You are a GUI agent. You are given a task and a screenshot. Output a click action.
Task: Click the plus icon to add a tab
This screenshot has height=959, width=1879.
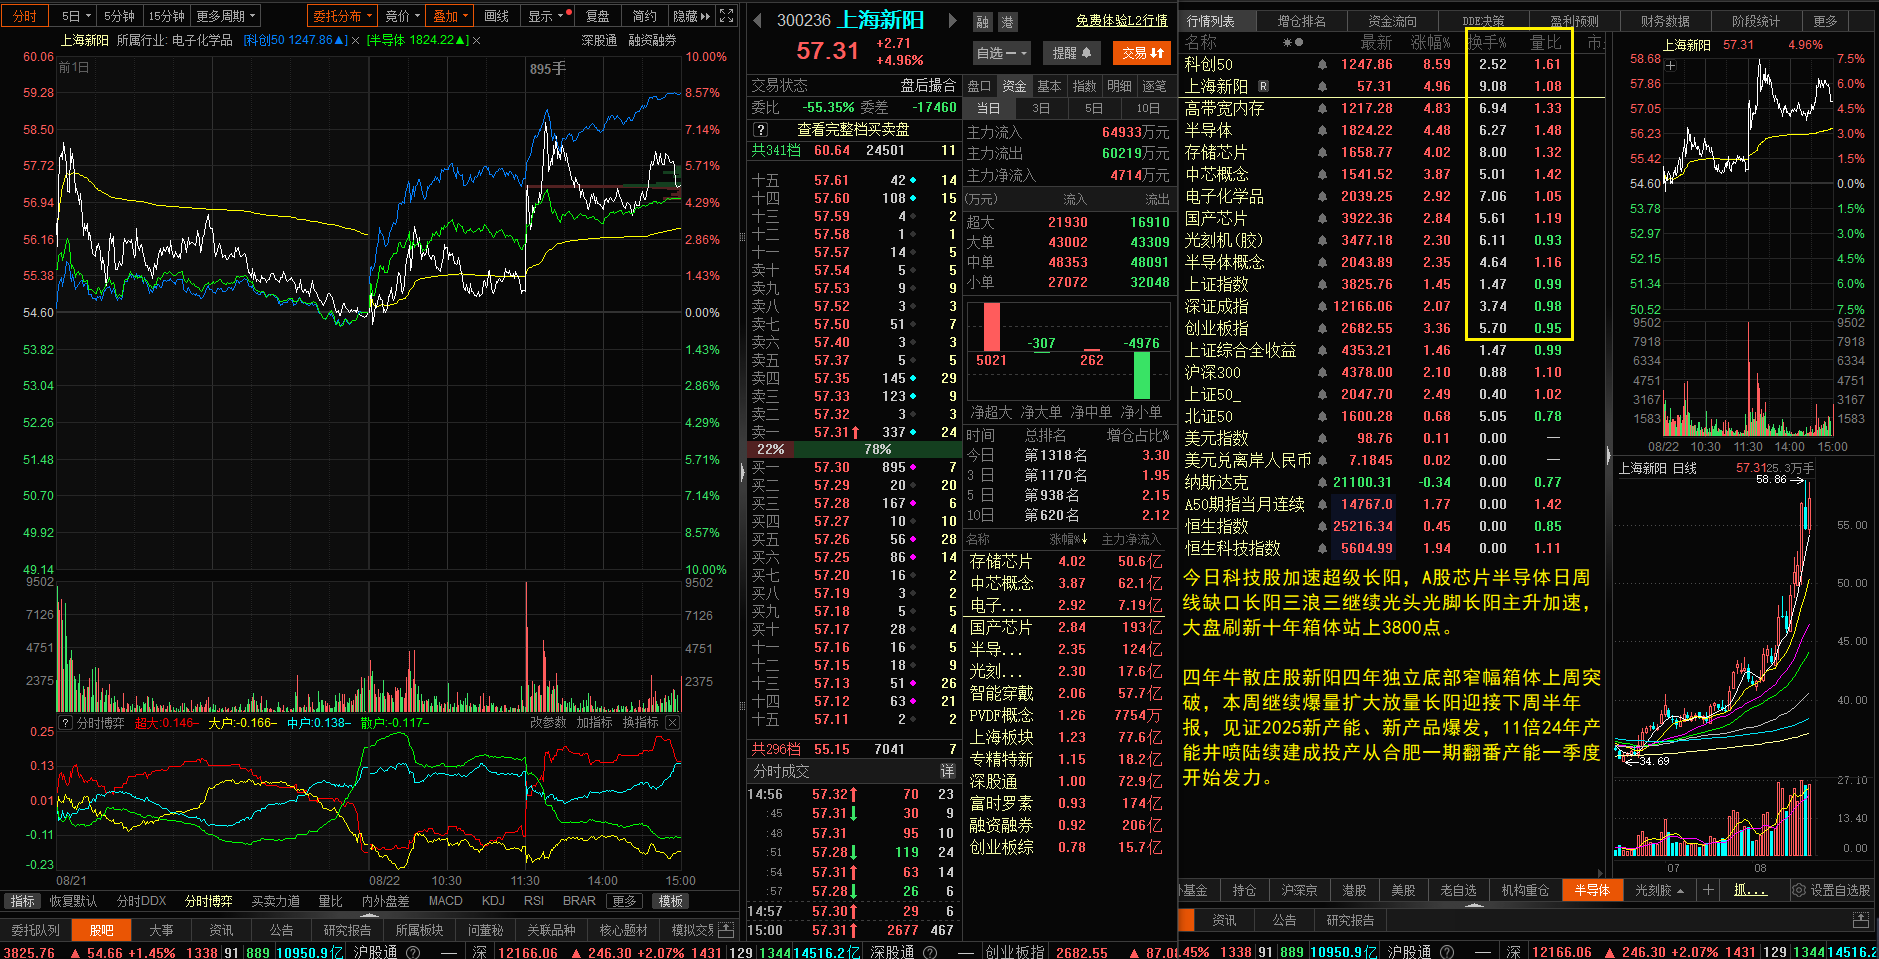pyautogui.click(x=1708, y=890)
